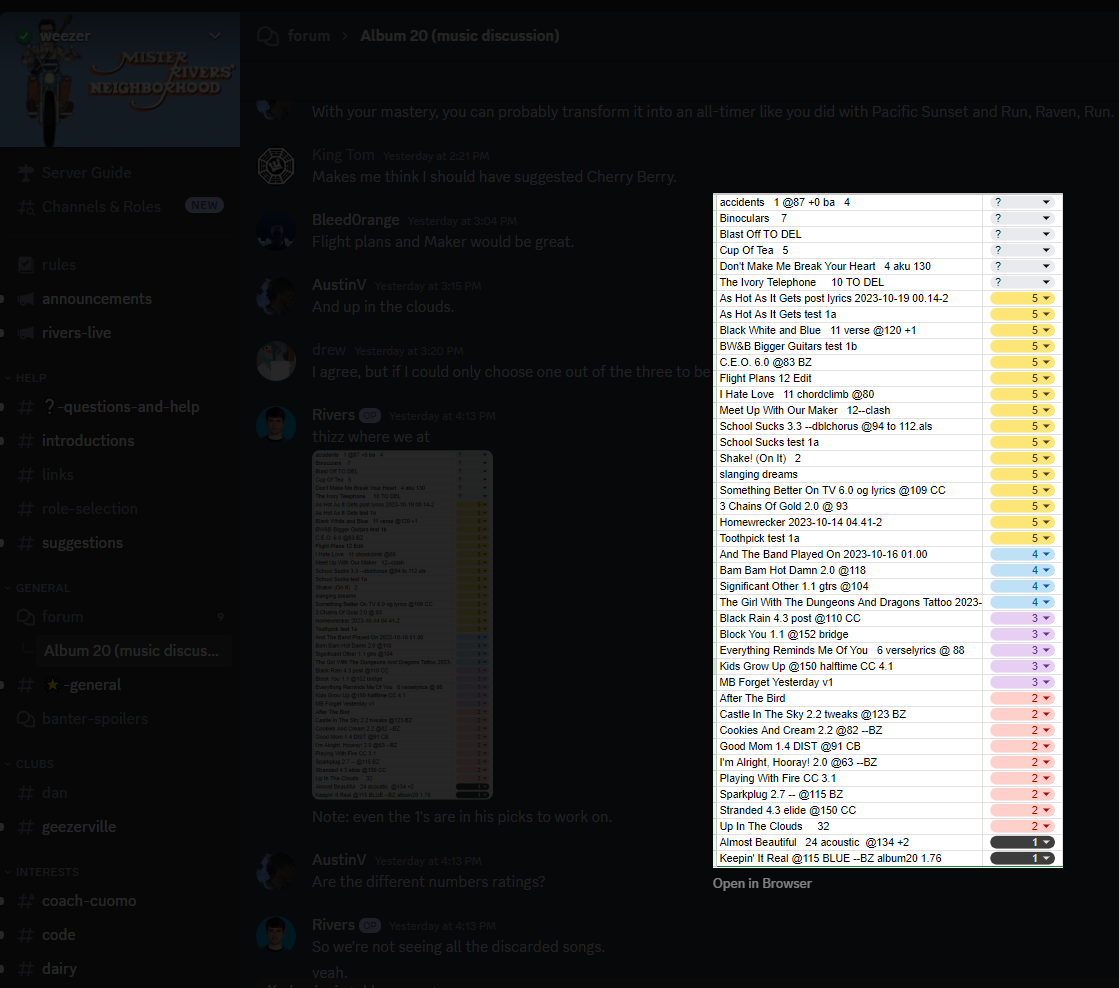Click the banter-spoilers forum icon
The image size is (1119, 988).
pos(25,719)
